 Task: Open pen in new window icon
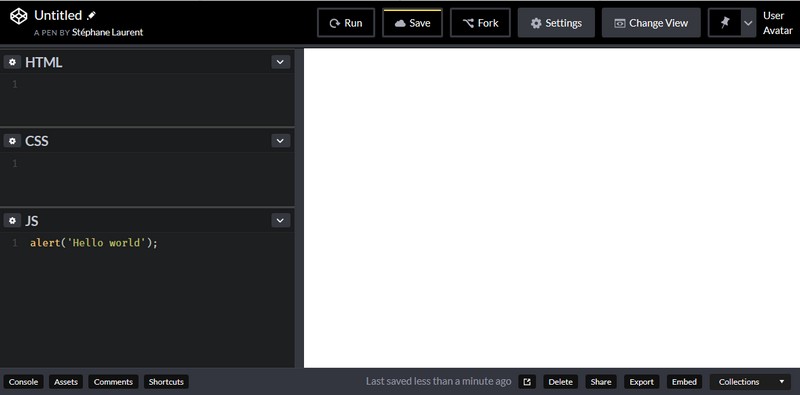pyautogui.click(x=527, y=382)
